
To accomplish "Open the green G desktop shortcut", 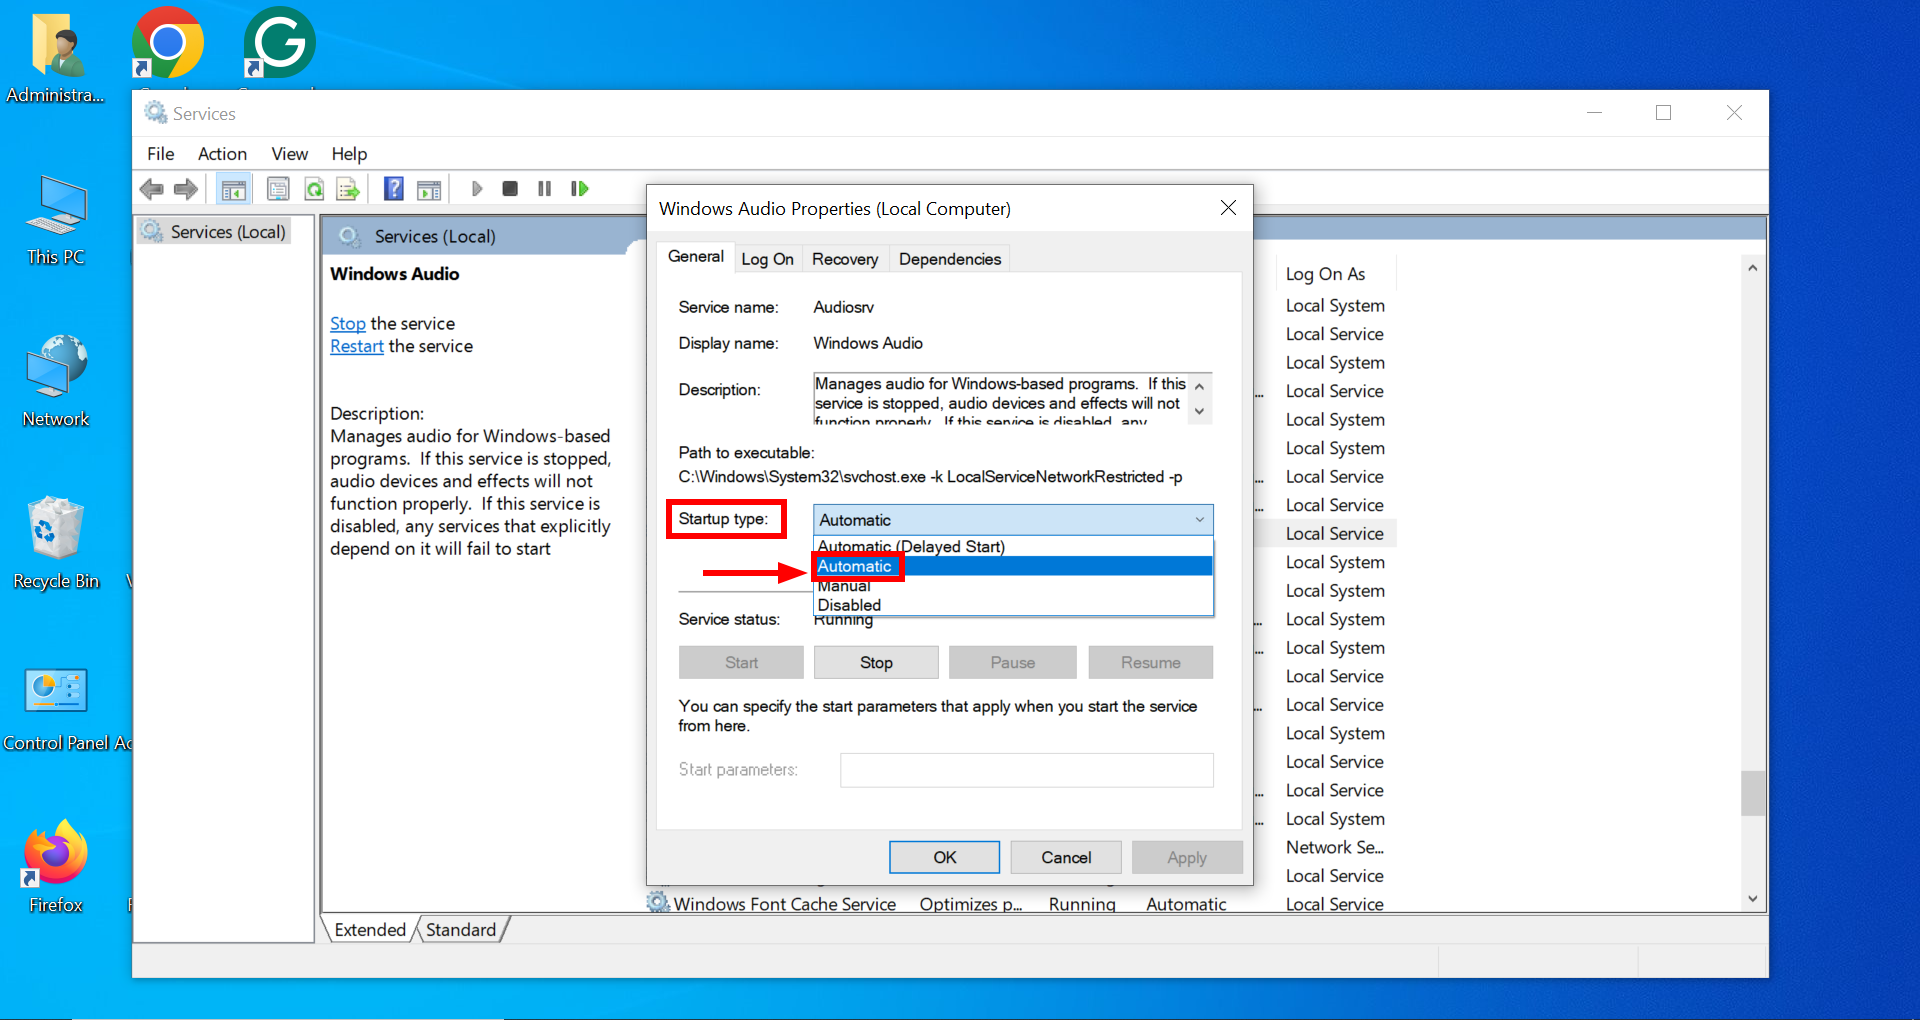I will click(279, 44).
